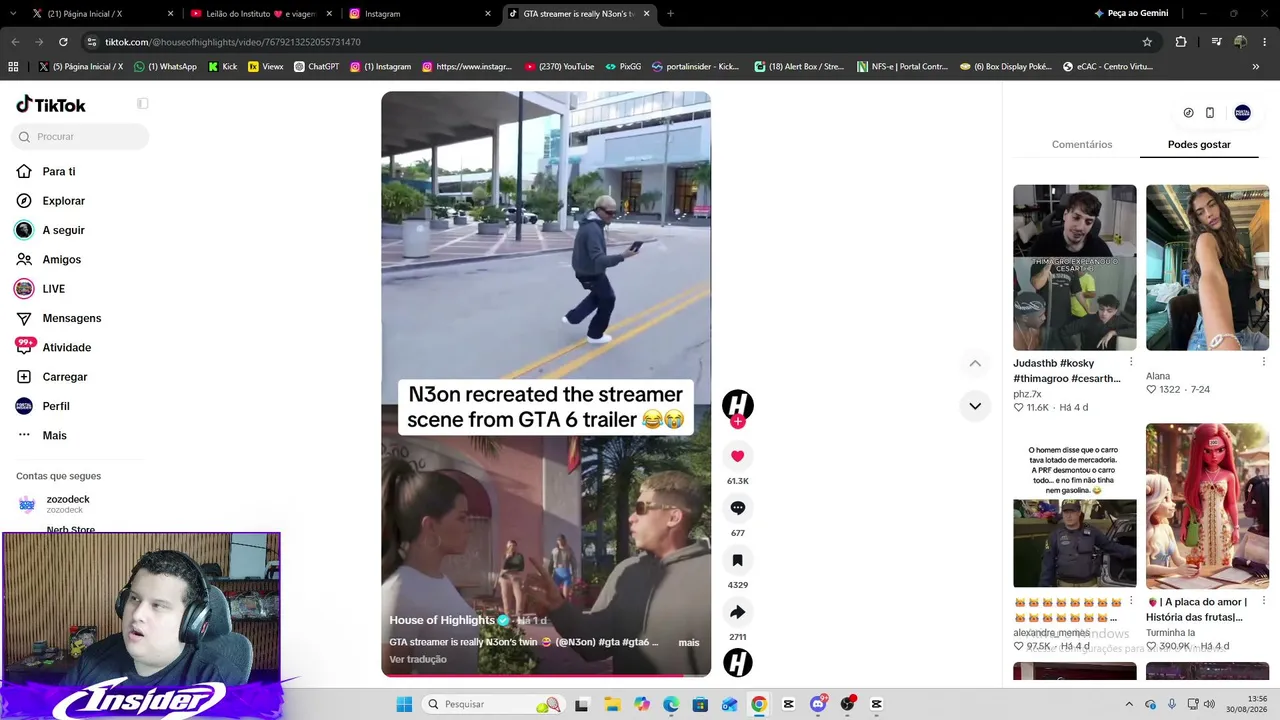Open the Alana video thumbnail

[x=1207, y=267]
